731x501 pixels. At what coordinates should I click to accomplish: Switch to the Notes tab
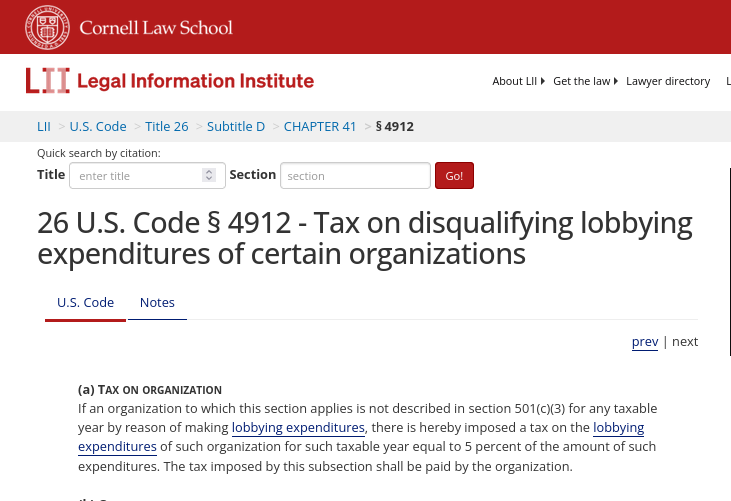(x=157, y=302)
